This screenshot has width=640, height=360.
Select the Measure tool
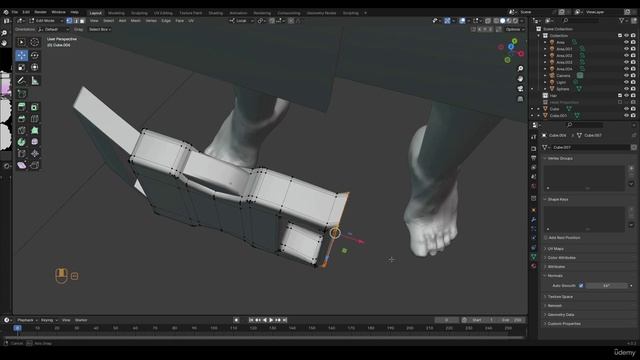pos(35,81)
